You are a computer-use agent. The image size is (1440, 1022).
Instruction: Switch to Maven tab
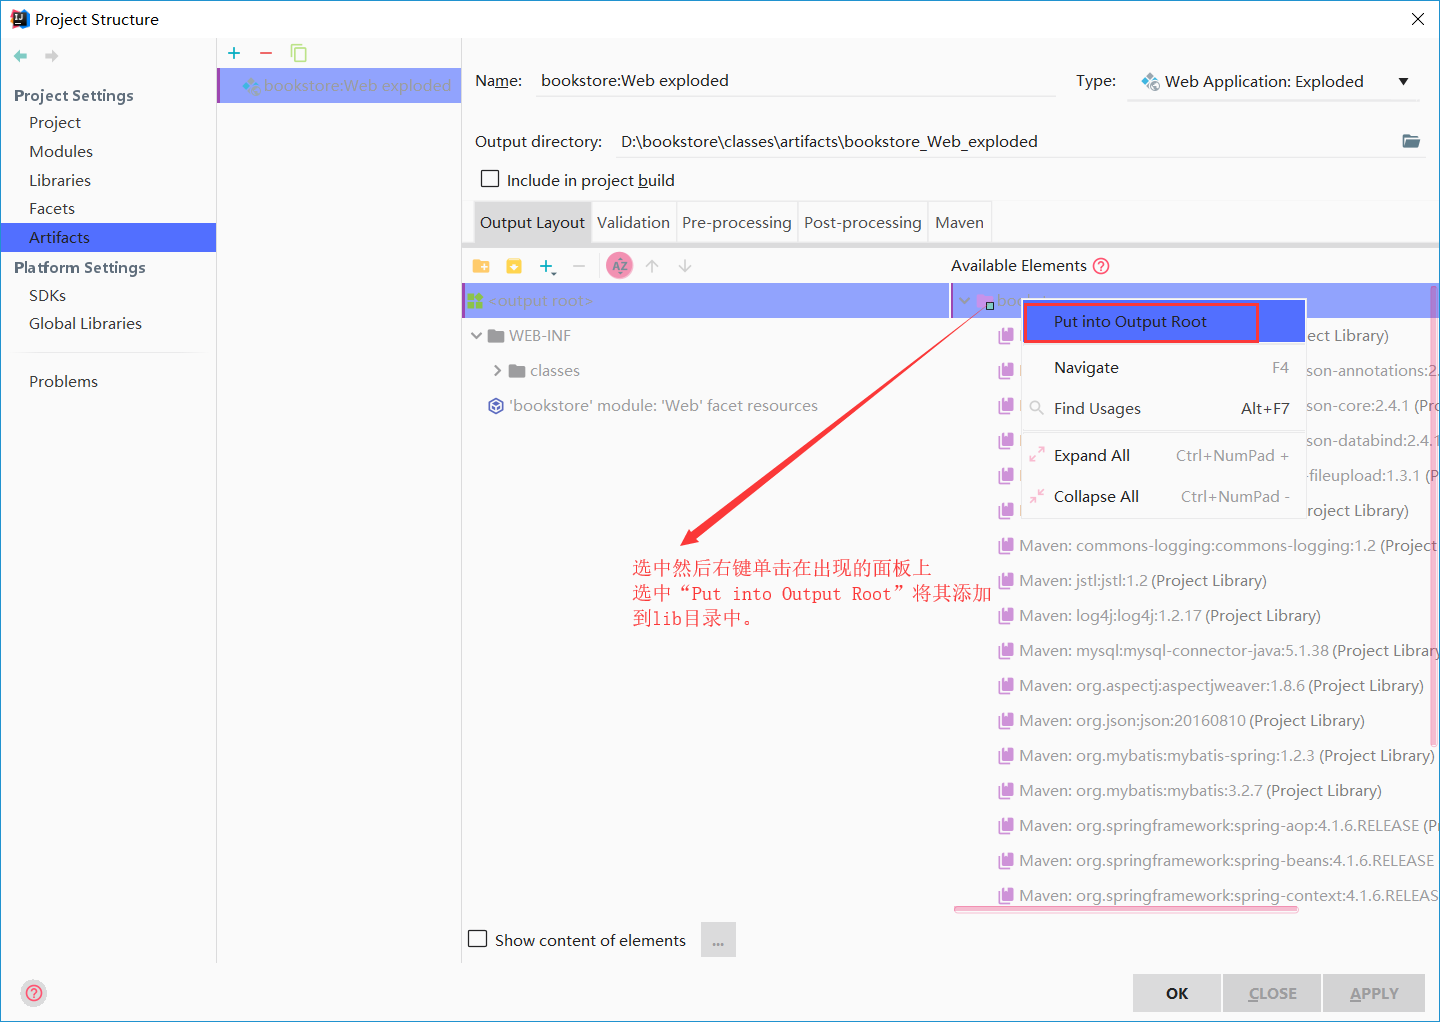(x=959, y=223)
